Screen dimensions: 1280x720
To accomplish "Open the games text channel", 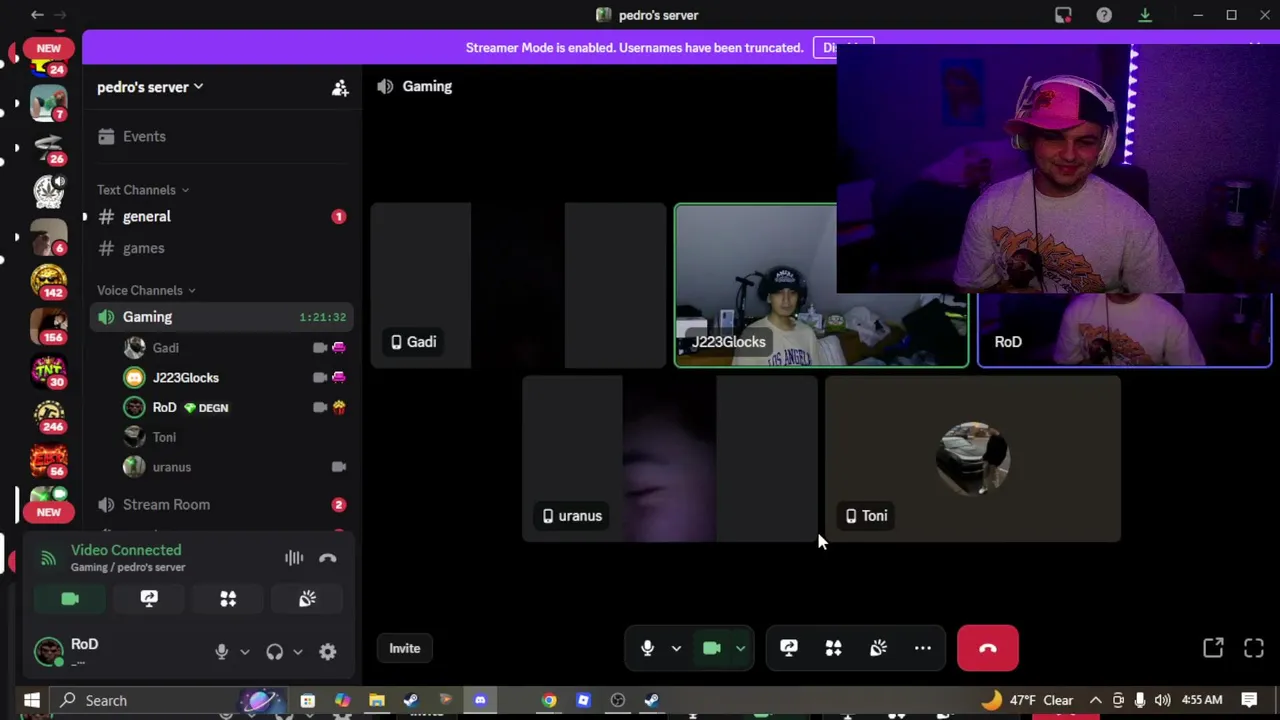I will click(220, 248).
